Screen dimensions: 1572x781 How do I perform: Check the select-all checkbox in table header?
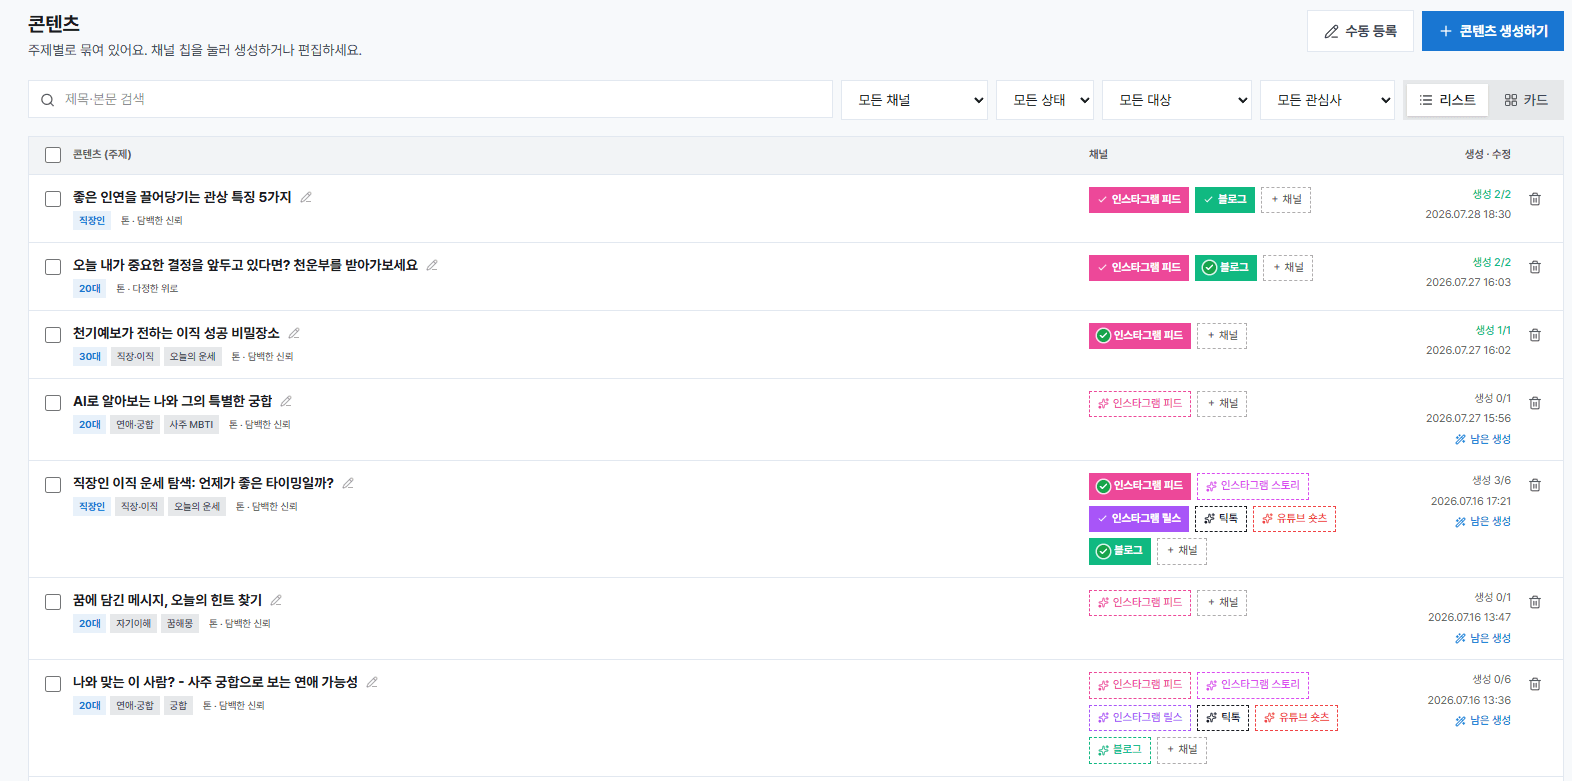(x=53, y=155)
